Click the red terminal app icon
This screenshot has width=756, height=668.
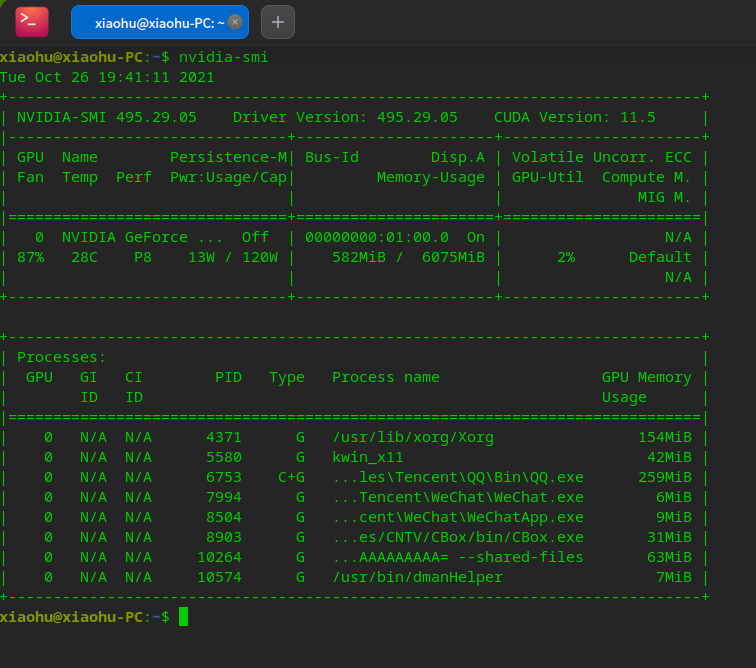pos(32,21)
